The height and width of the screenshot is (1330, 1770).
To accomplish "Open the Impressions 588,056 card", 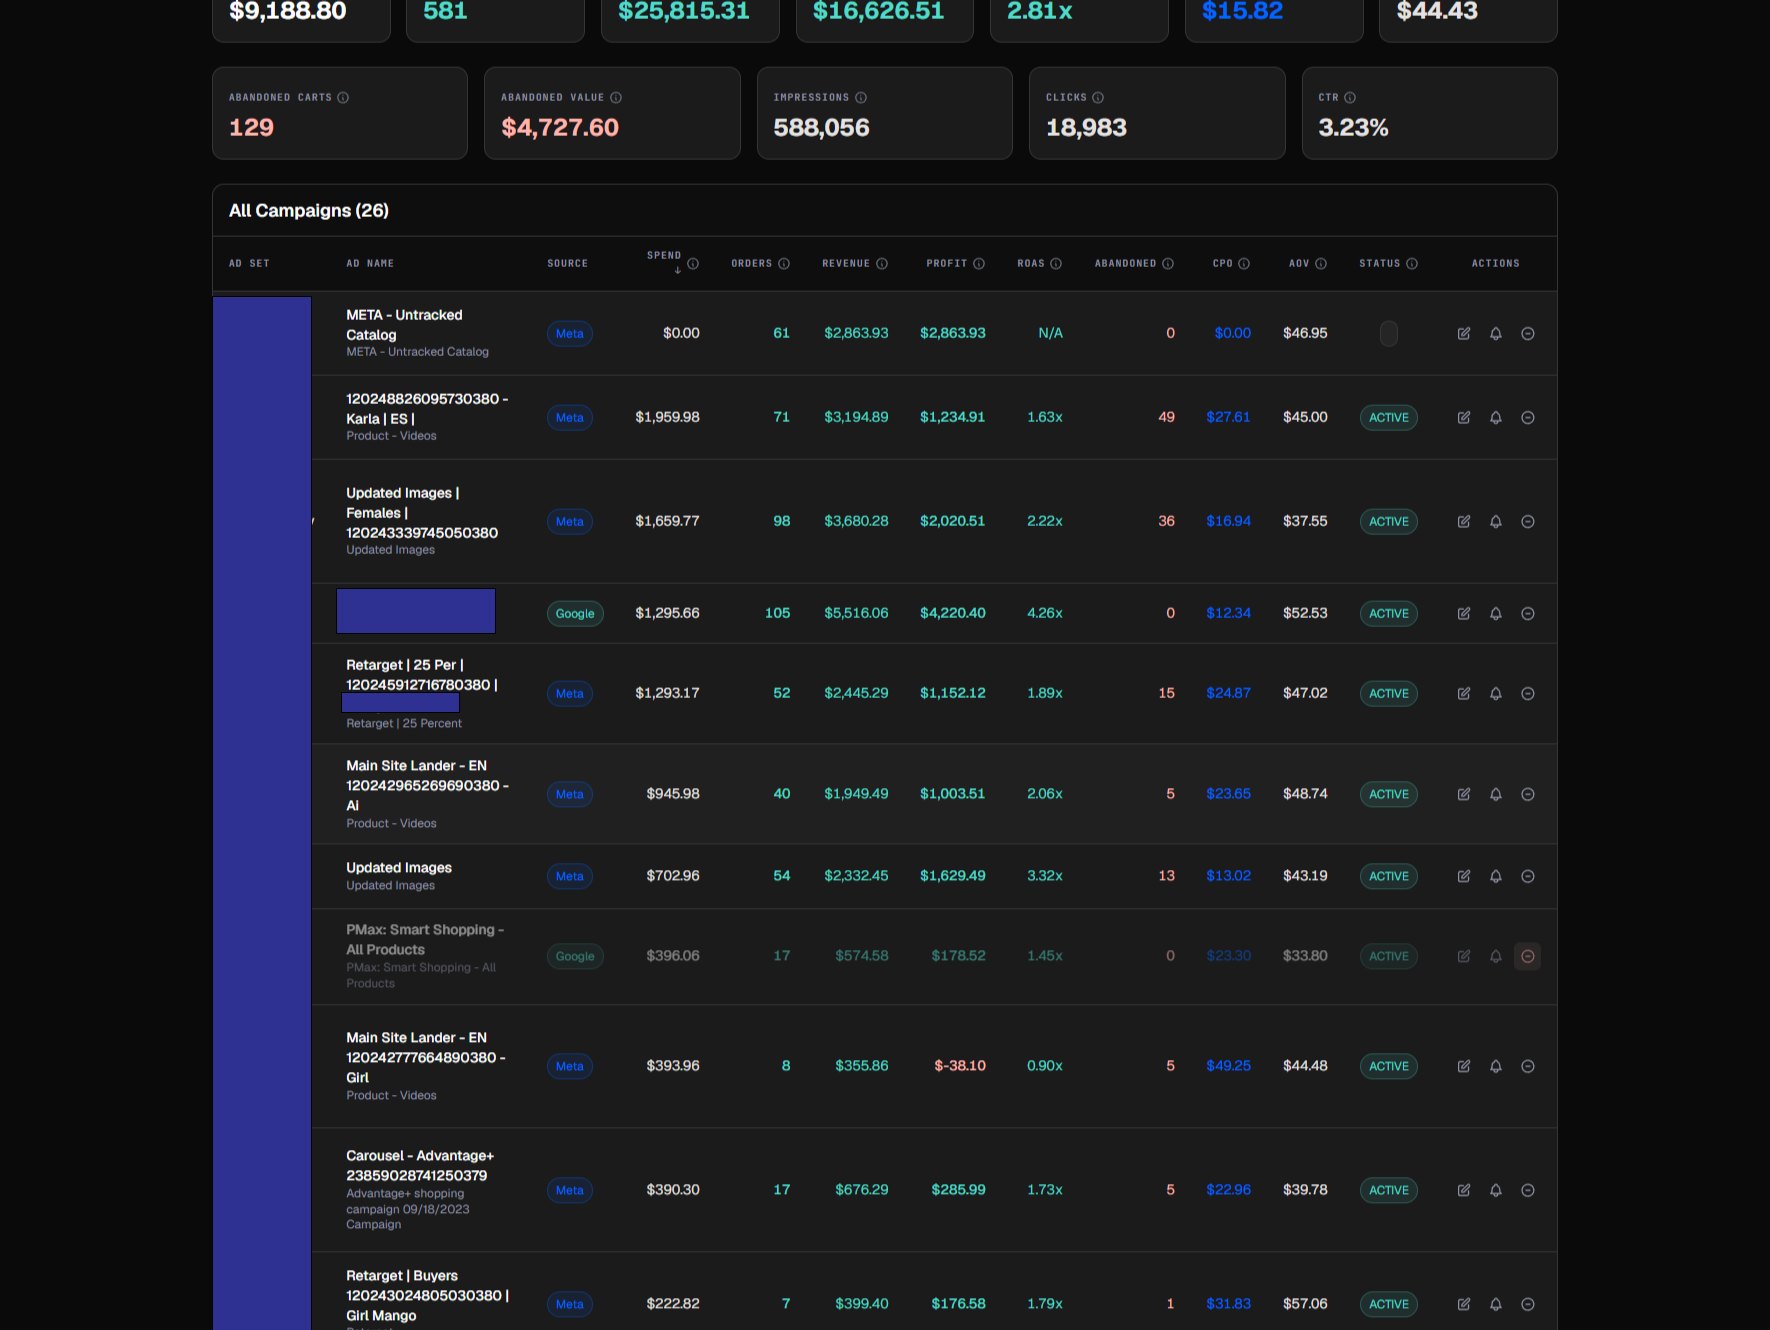I will pos(885,113).
